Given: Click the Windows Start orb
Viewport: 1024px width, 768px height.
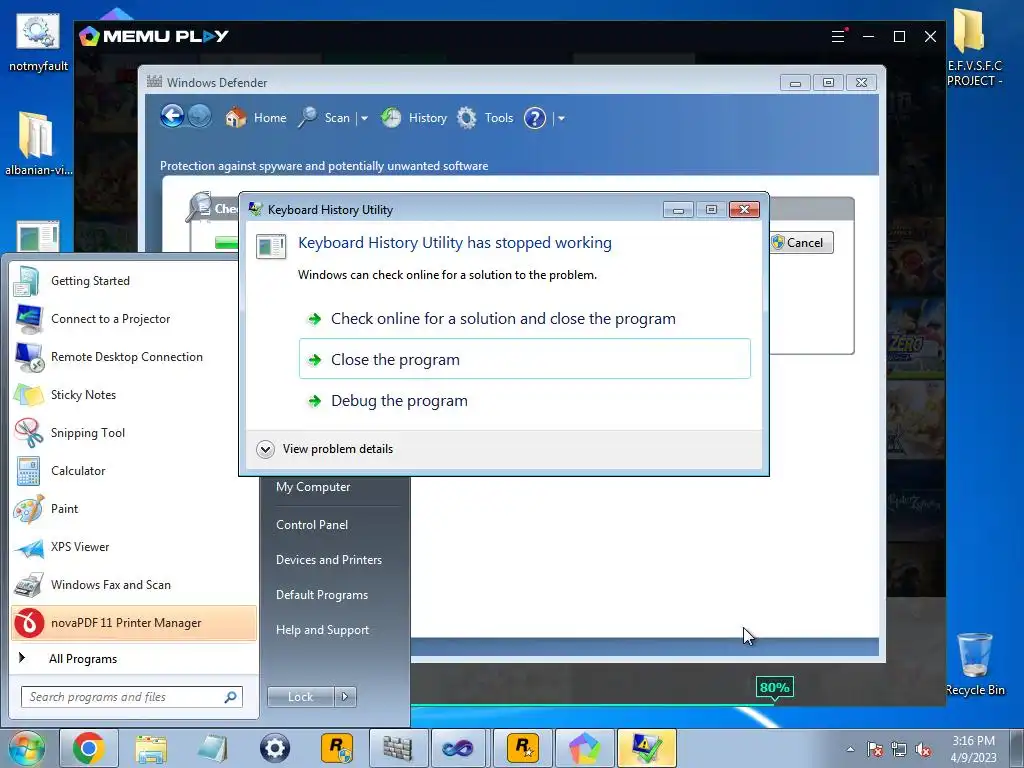Looking at the screenshot, I should click(26, 748).
